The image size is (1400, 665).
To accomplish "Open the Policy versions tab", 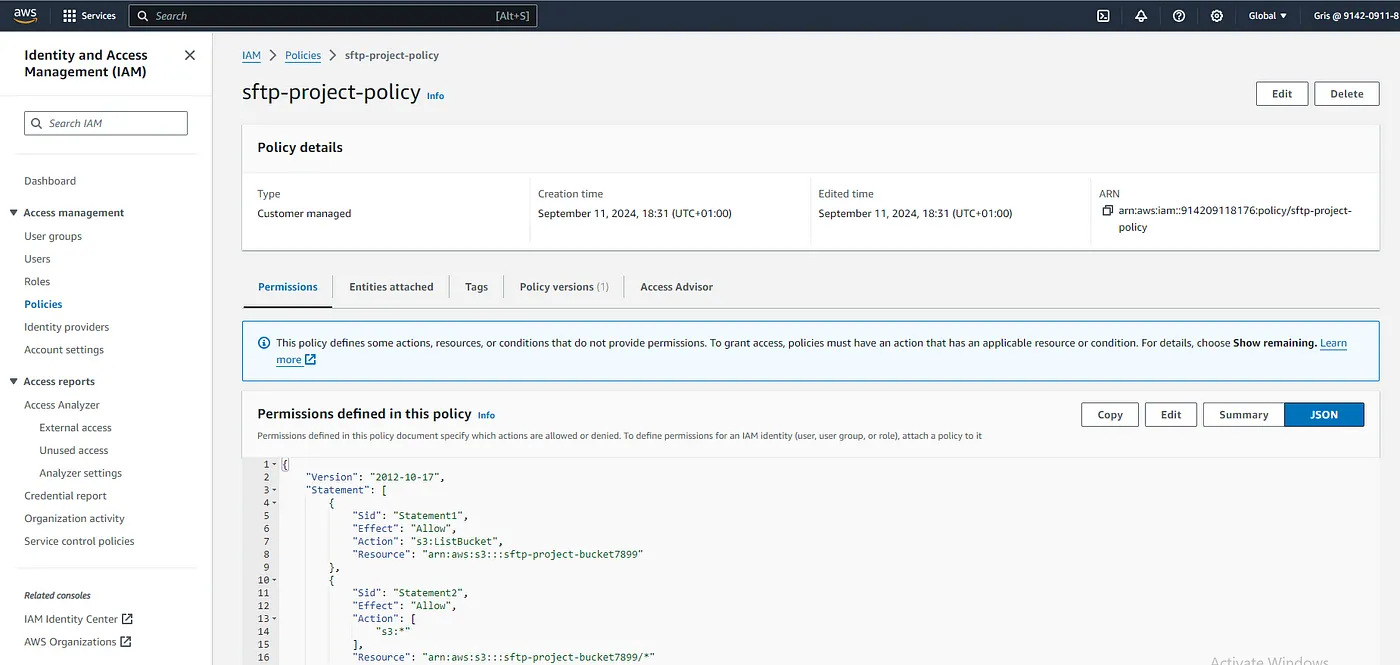I will (564, 287).
